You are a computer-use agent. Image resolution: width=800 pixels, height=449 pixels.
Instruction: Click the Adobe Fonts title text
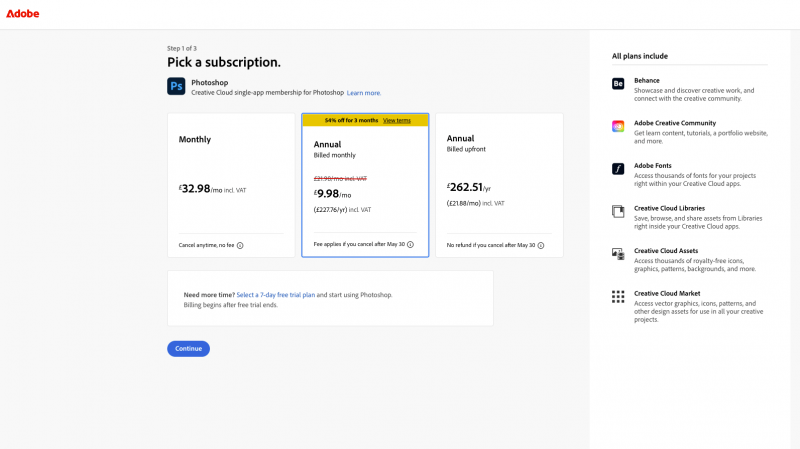click(653, 166)
